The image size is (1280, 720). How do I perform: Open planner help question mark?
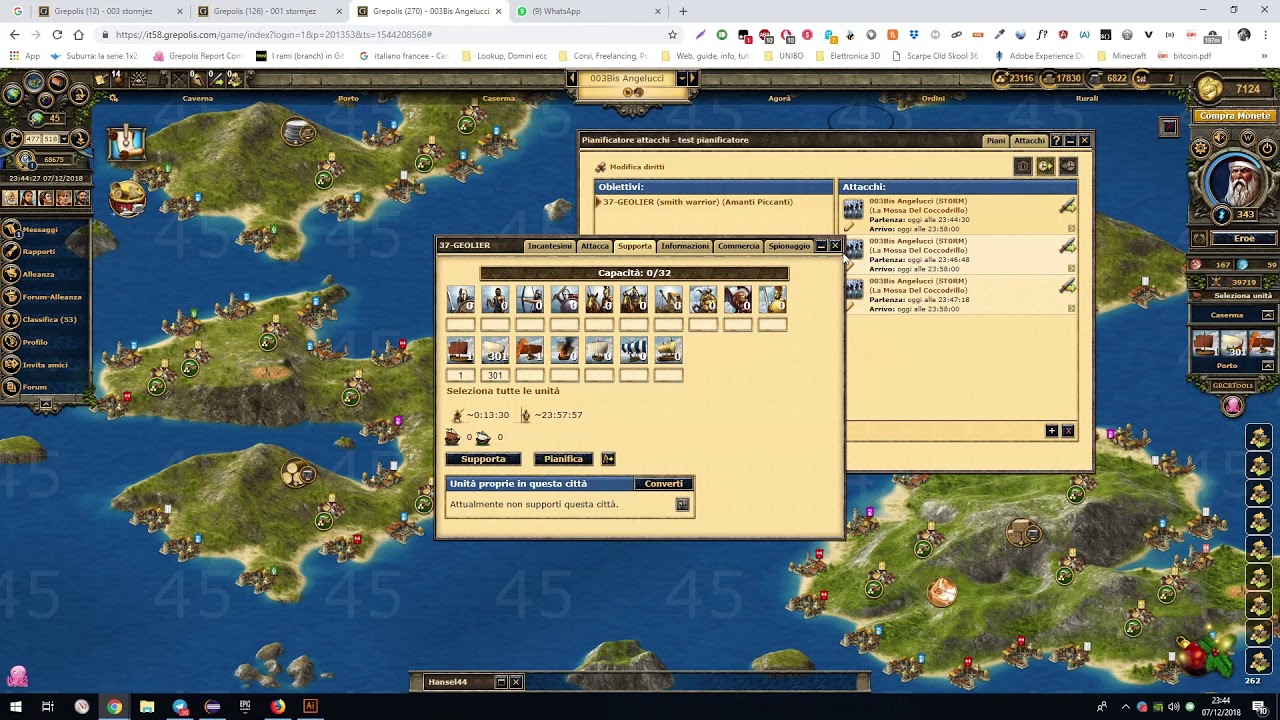pyautogui.click(x=1056, y=141)
